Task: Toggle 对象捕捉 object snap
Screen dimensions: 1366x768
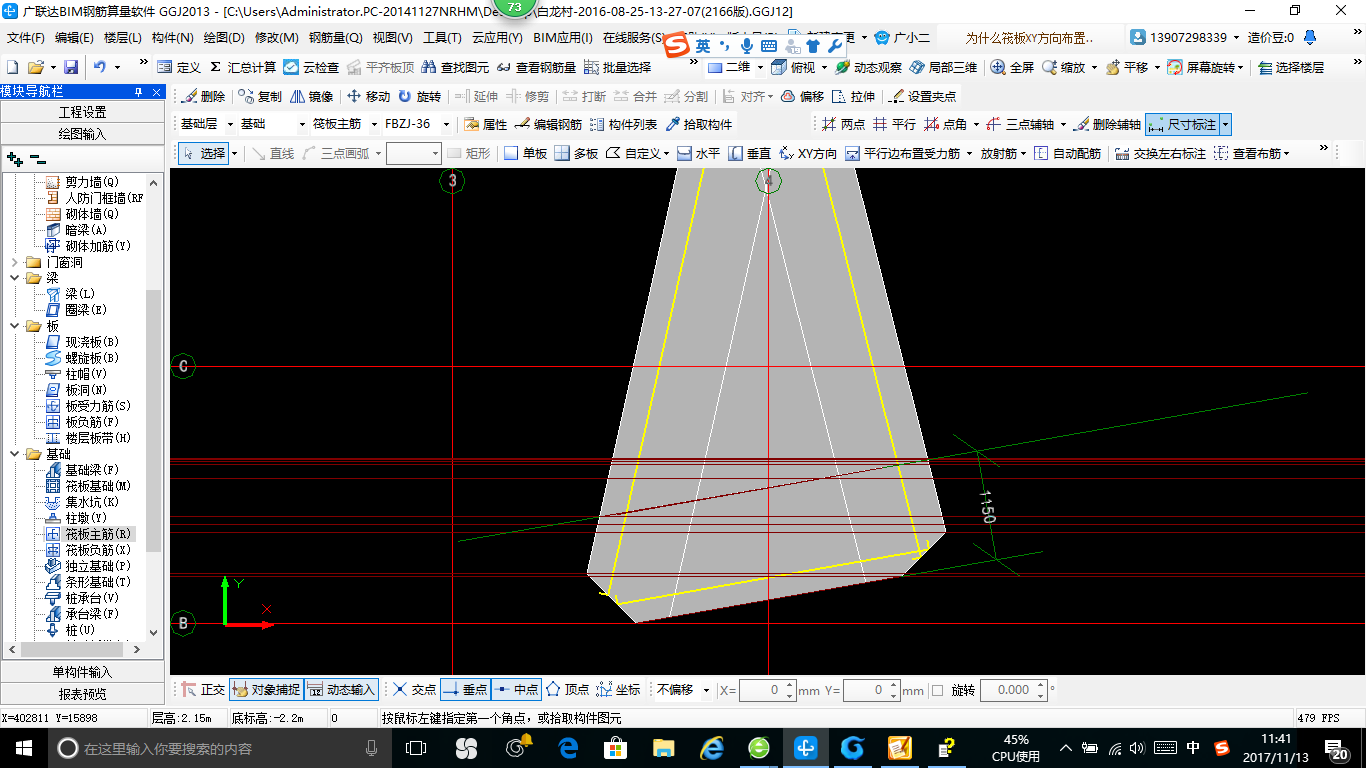Action: (x=266, y=690)
